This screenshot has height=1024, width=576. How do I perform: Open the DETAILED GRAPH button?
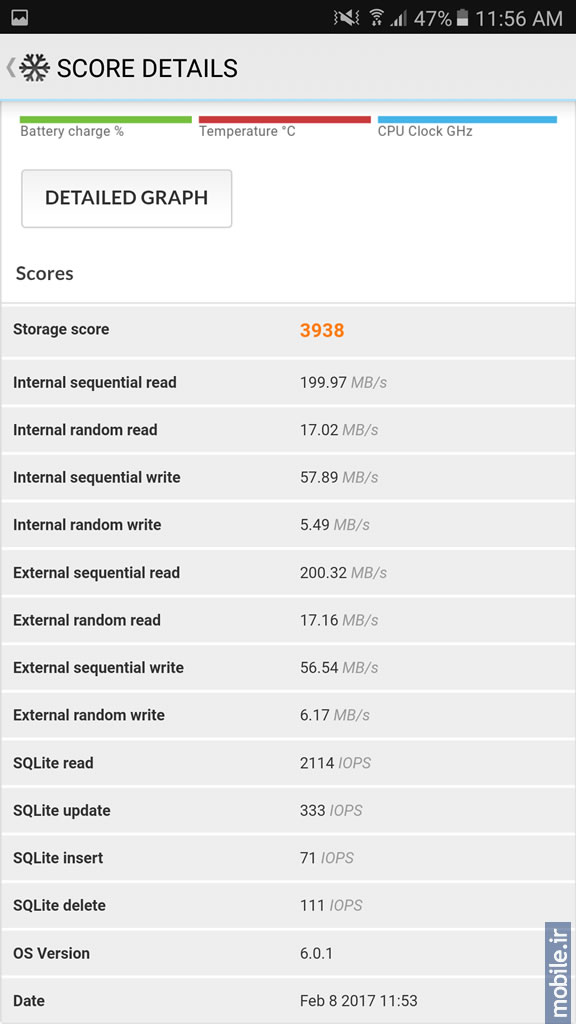click(x=127, y=199)
